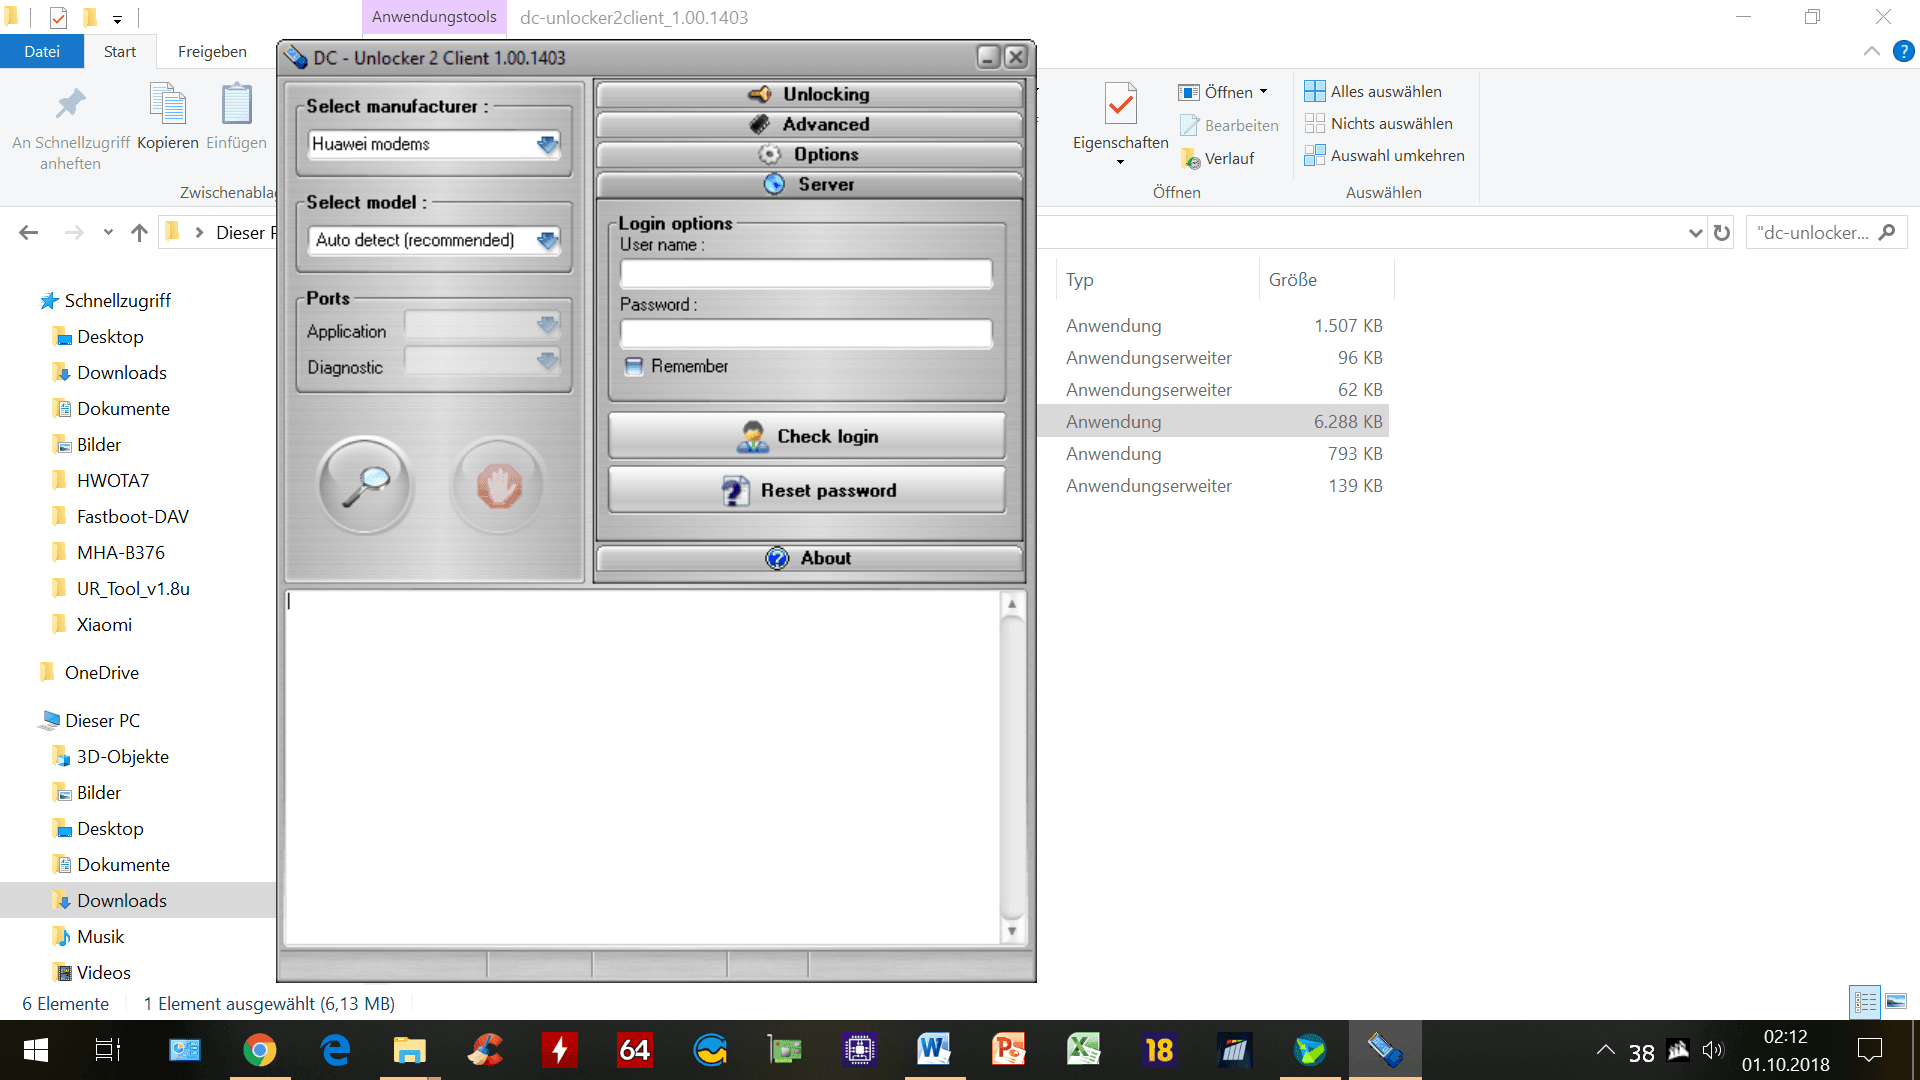Click the log scrollbar up arrow
1920x1080 pixels.
coord(1012,604)
